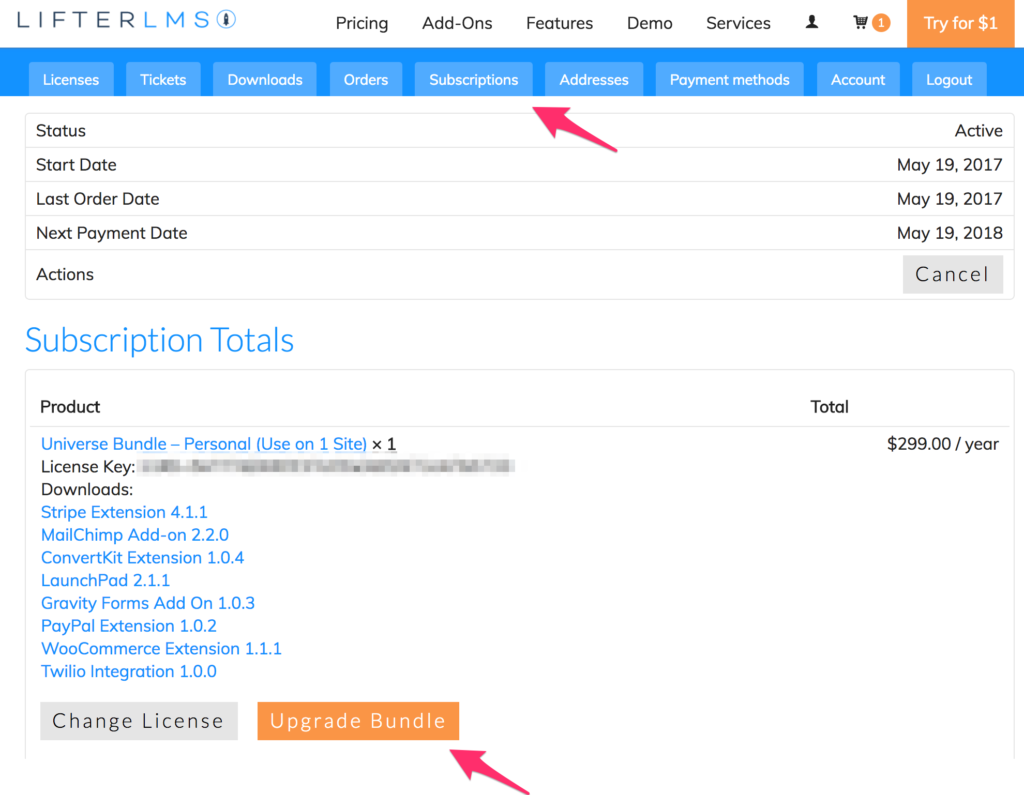Open the Downloads tab
The height and width of the screenshot is (795, 1024).
(265, 80)
